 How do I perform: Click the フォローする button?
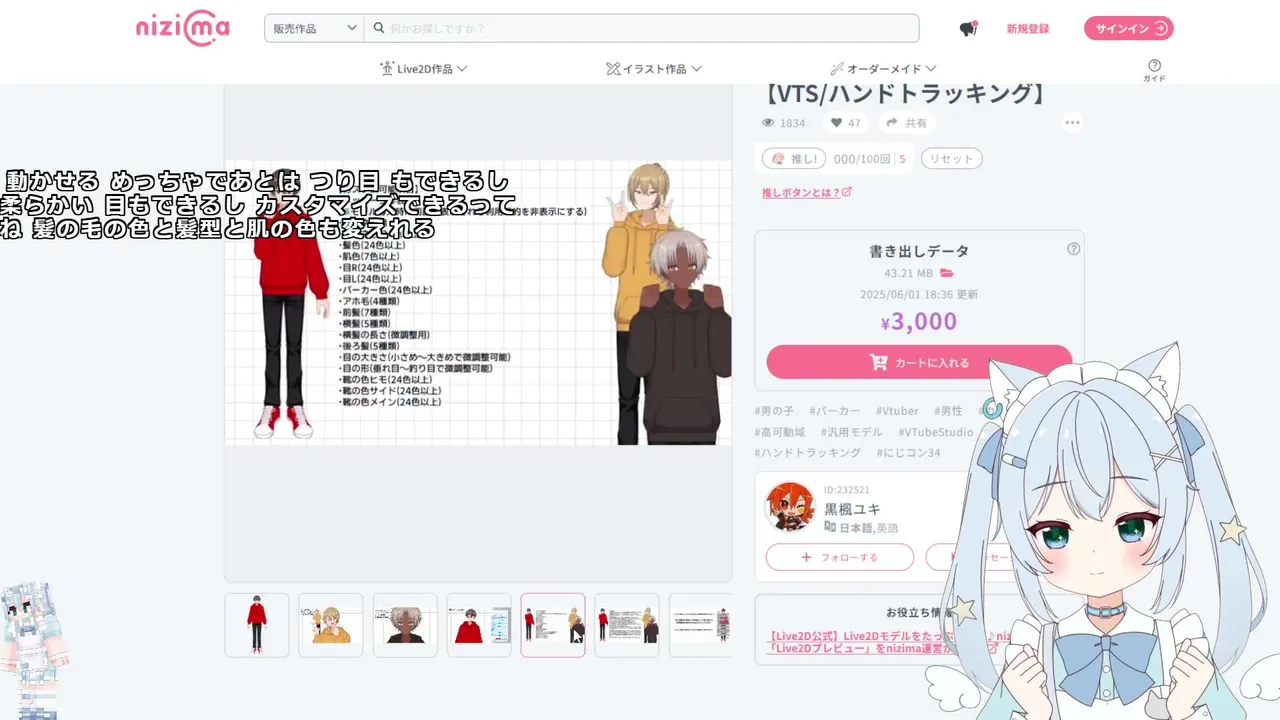click(x=839, y=557)
